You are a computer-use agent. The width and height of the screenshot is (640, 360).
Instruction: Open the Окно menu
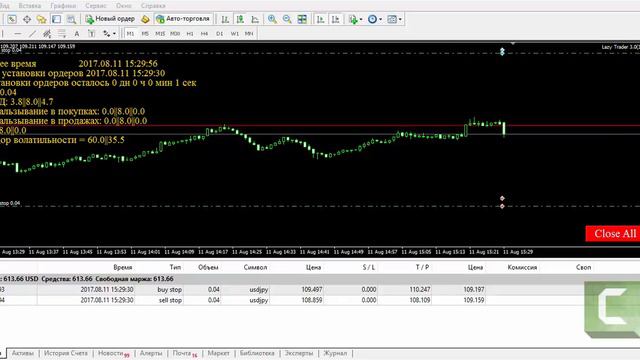coord(123,6)
